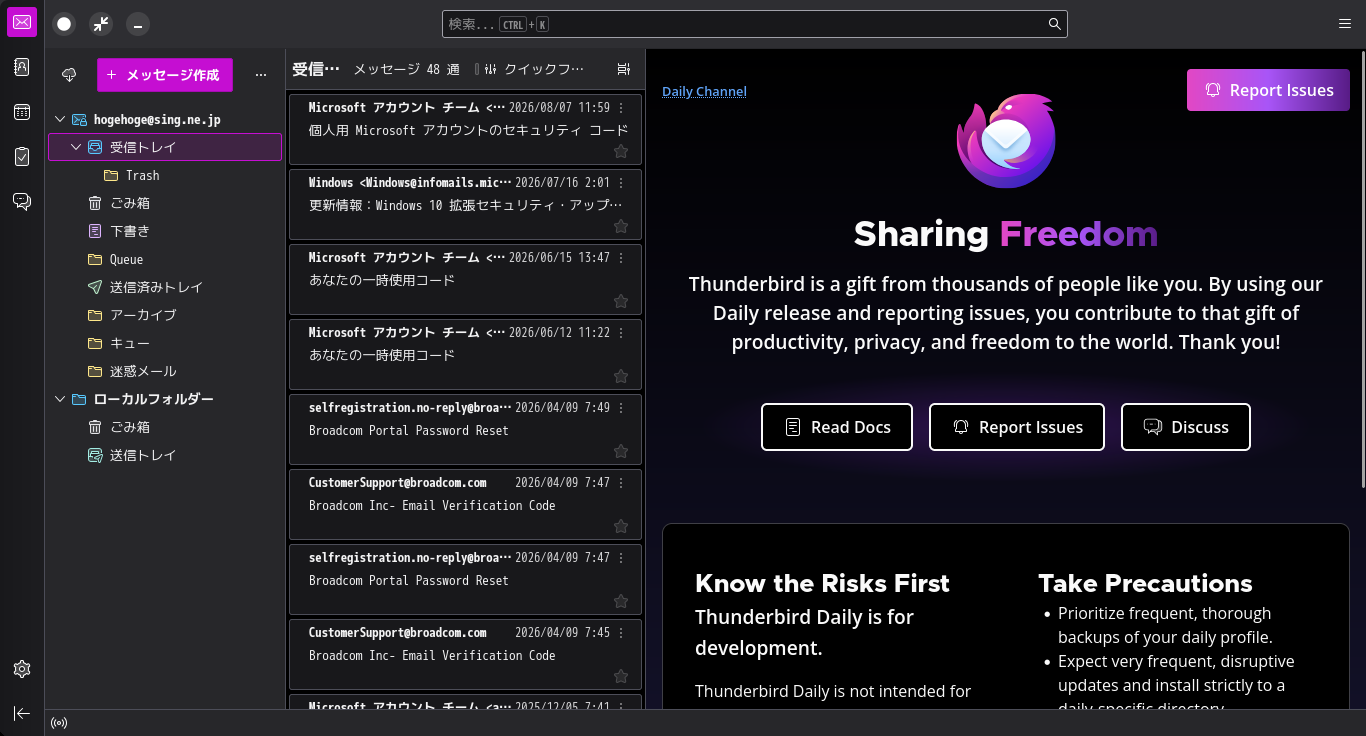Viewport: 1366px width, 736px height.
Task: Select the Trash subfolder under 受信トレイ
Action: click(x=165, y=175)
